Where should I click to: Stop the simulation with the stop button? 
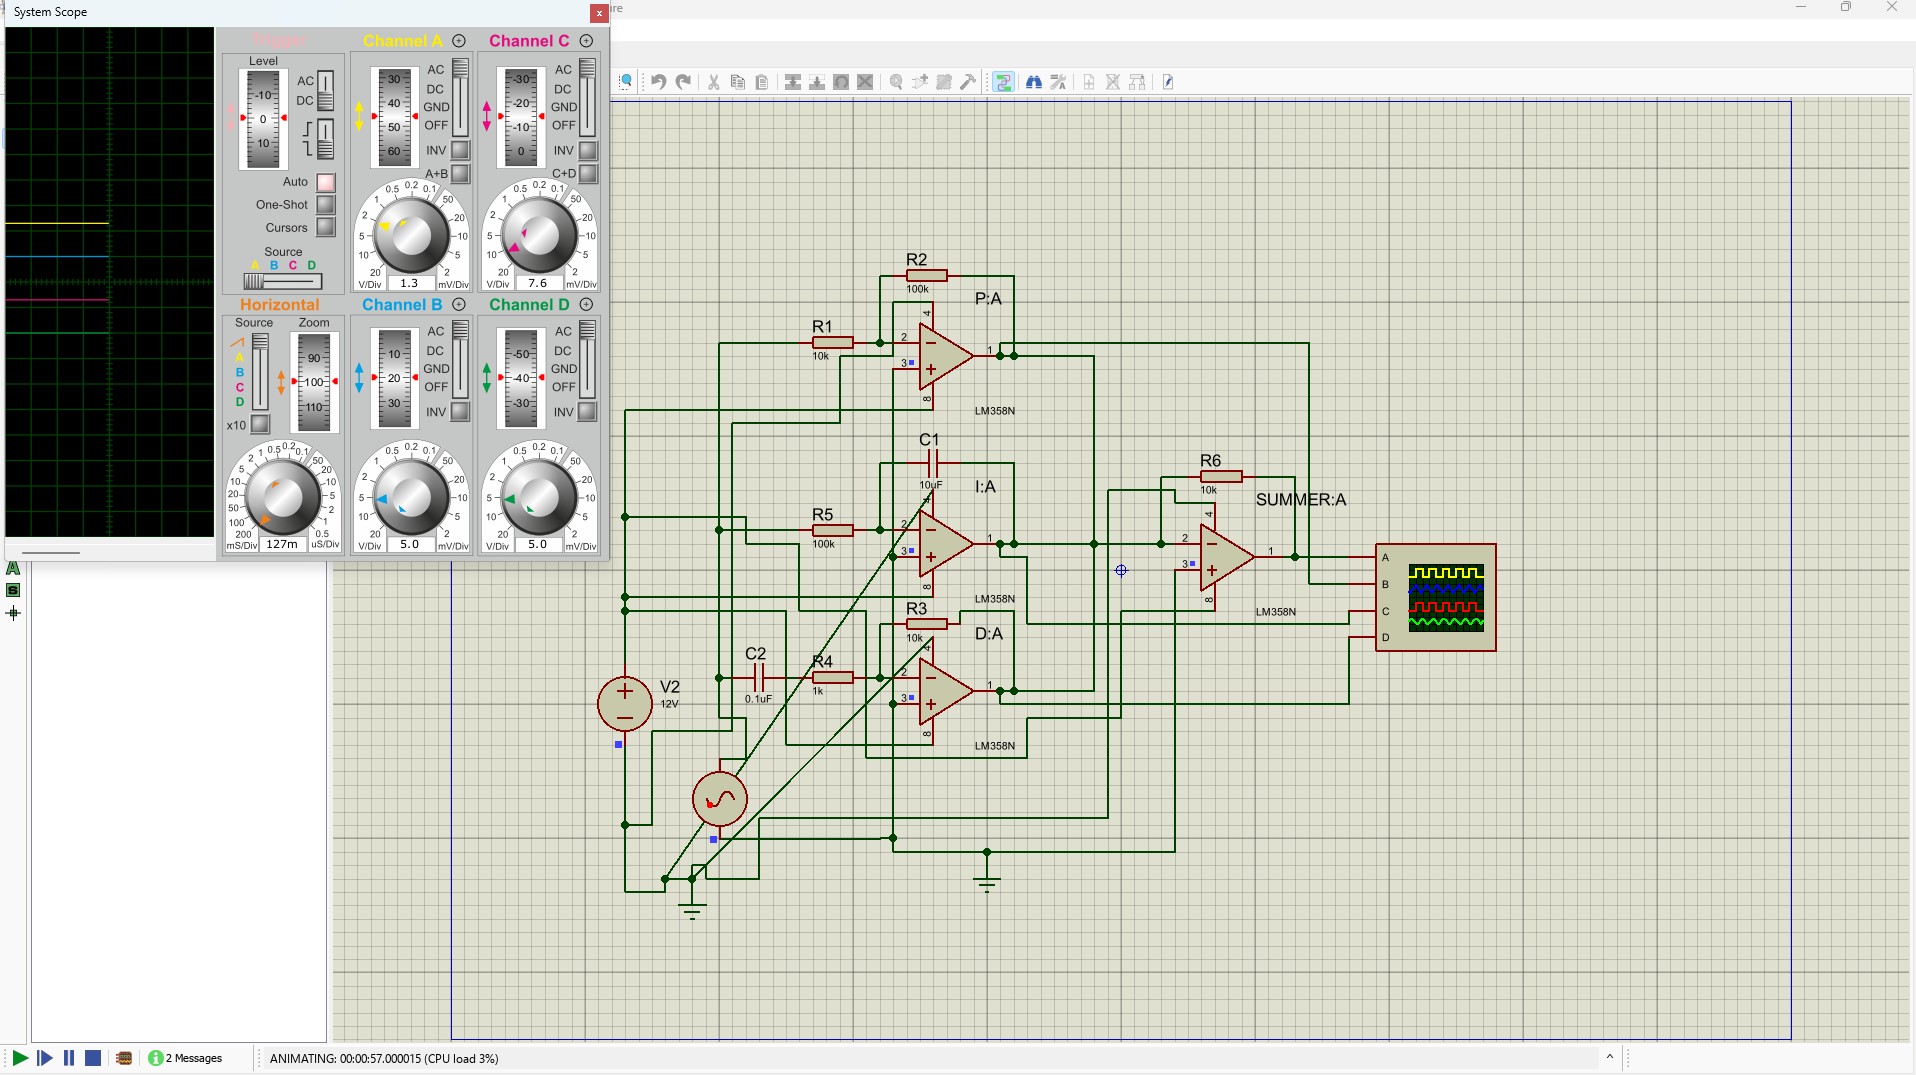[x=93, y=1058]
